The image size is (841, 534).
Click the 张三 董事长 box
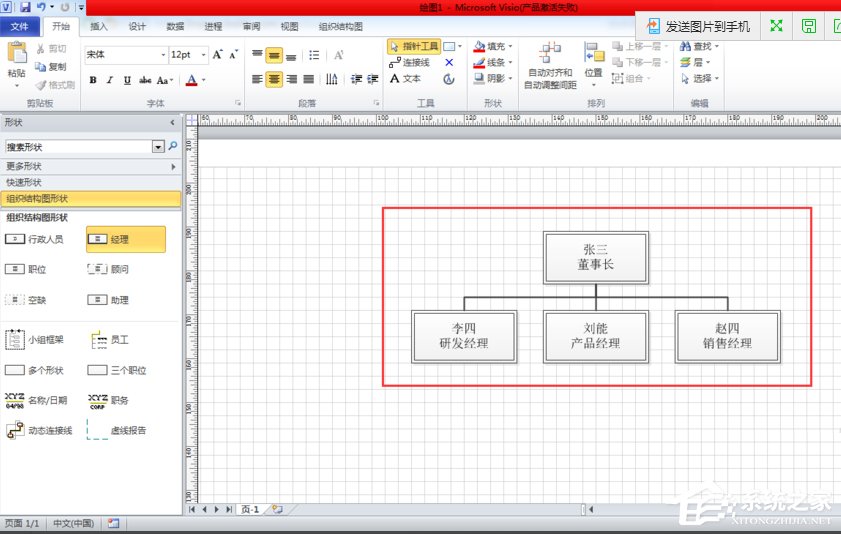(596, 257)
